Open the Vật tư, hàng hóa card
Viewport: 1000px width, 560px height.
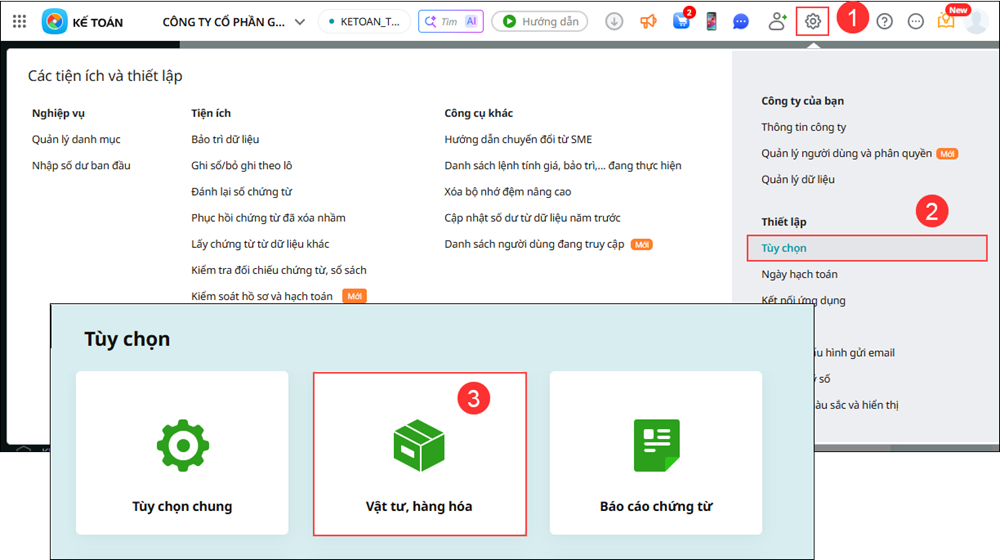coord(419,454)
